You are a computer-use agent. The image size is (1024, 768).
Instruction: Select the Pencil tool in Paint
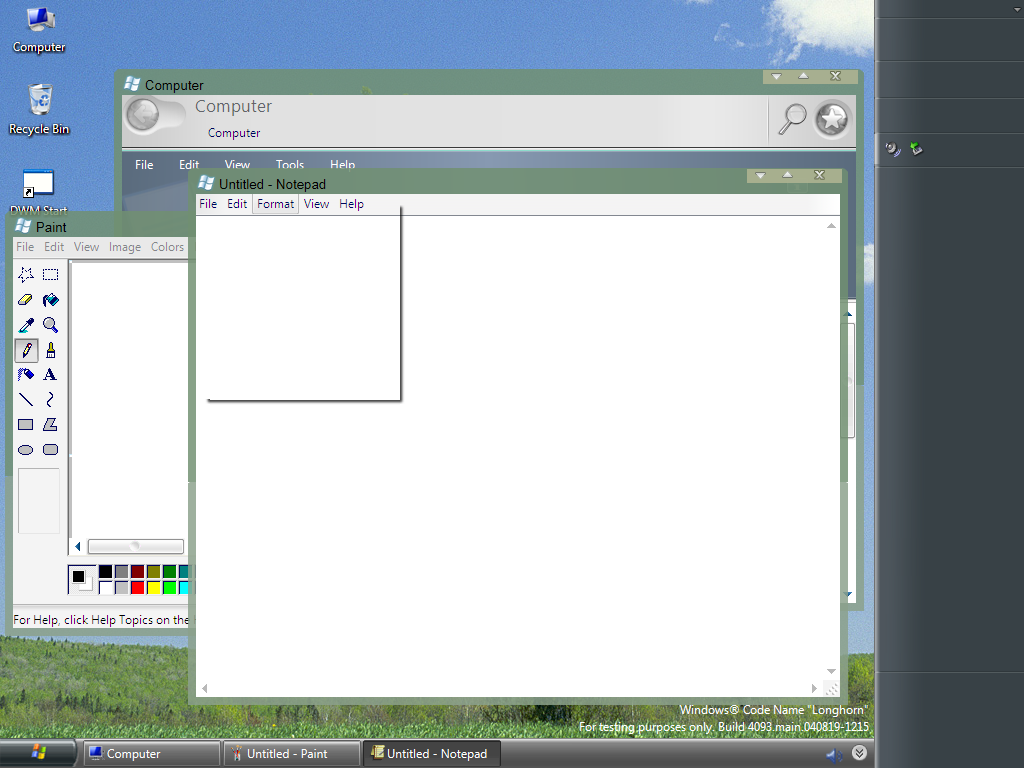pos(26,350)
